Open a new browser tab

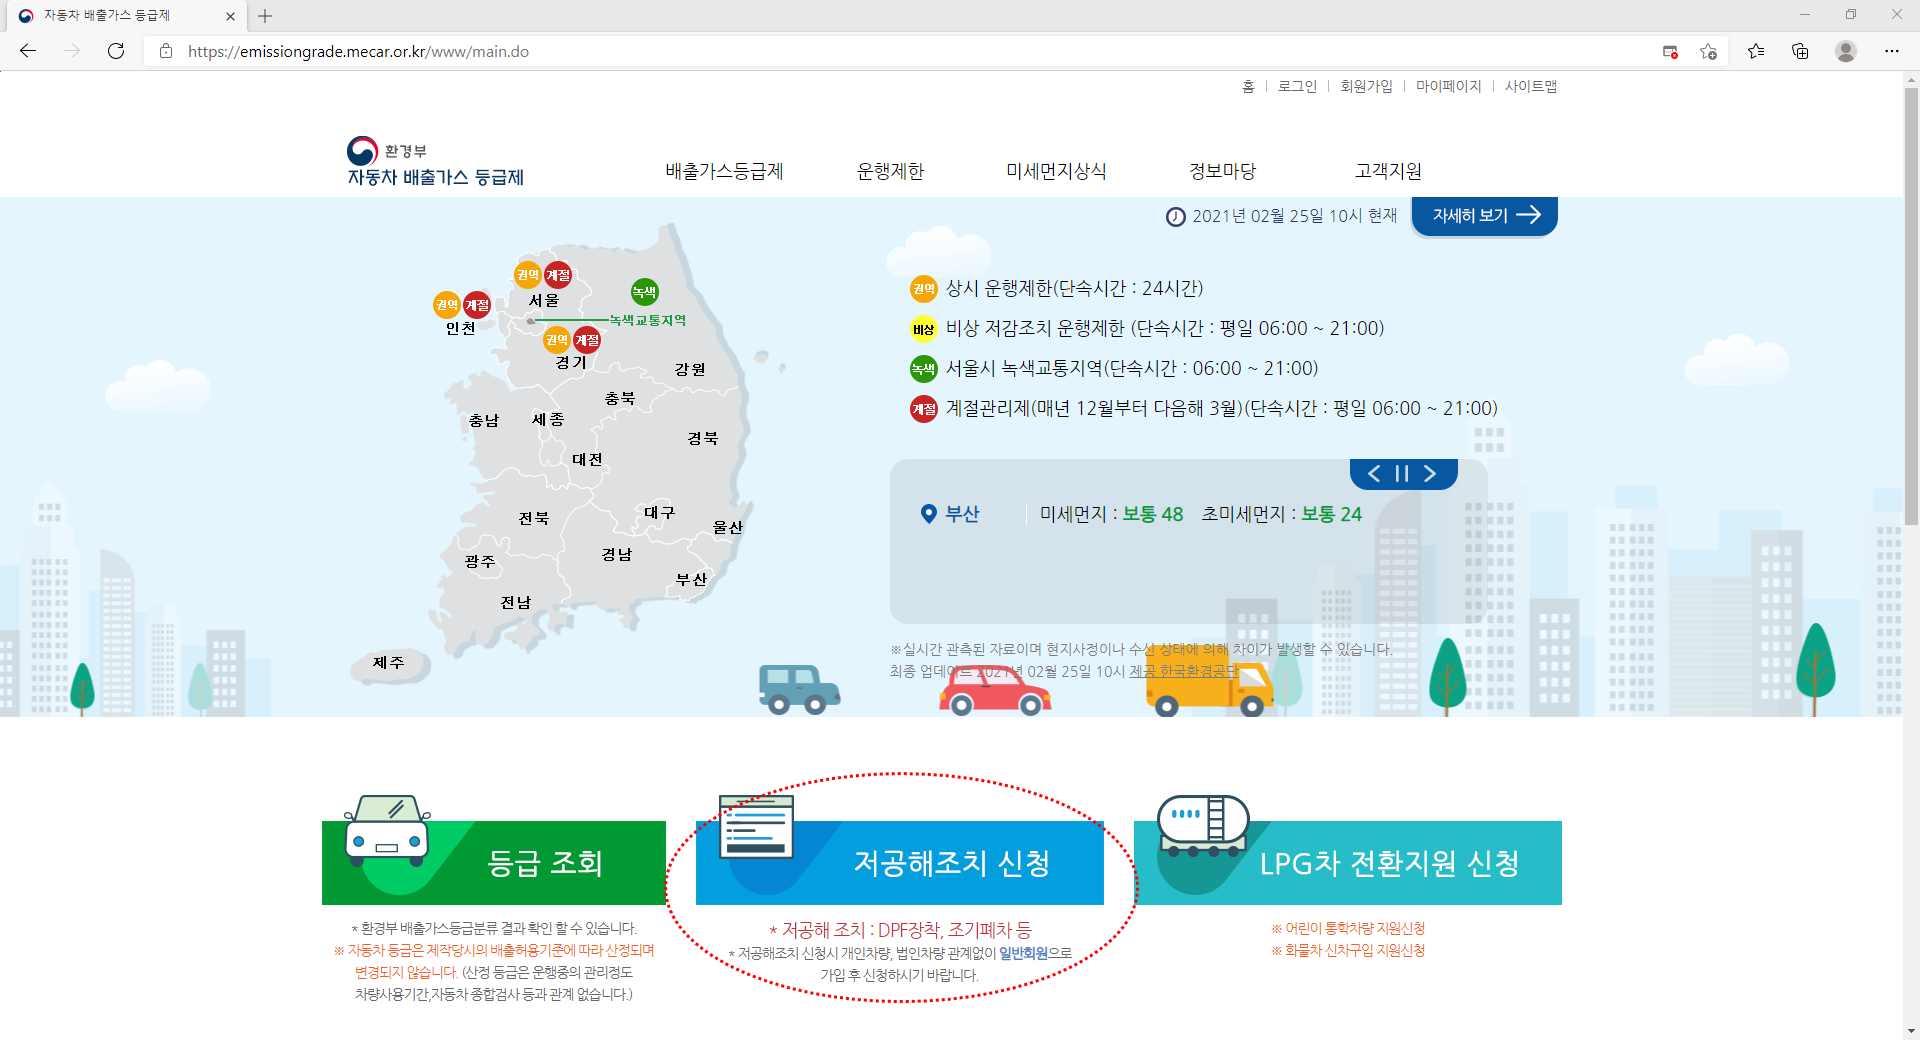265,16
